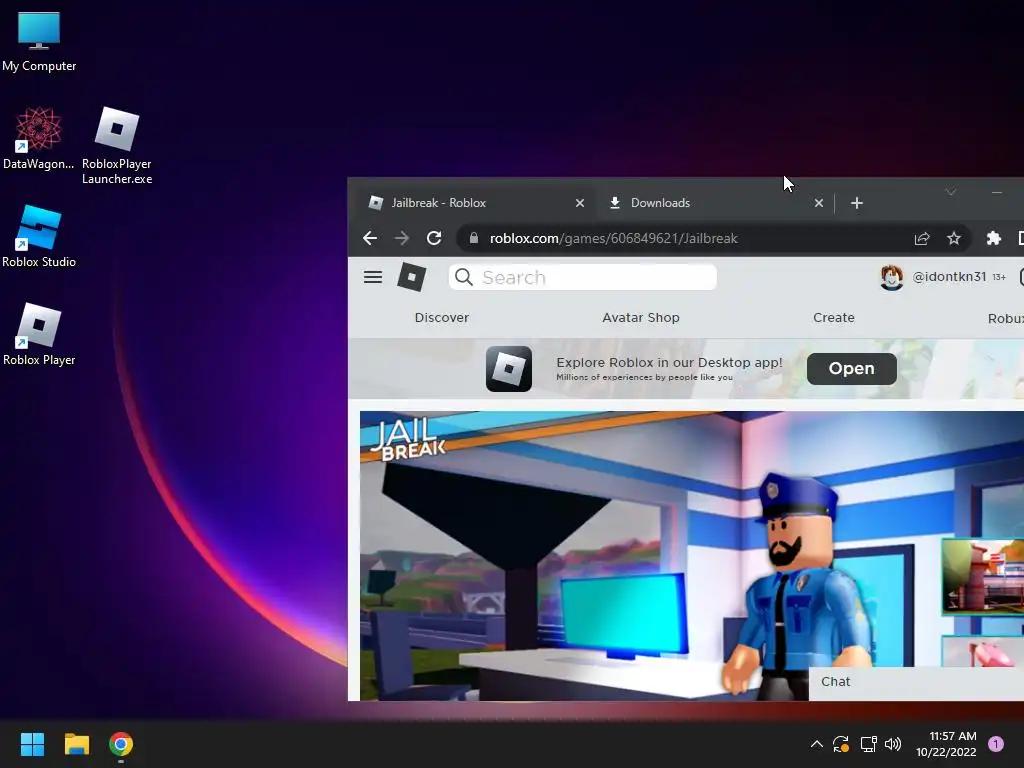1024x768 pixels.
Task: Click Open in the Desktop app banner
Action: 852,369
